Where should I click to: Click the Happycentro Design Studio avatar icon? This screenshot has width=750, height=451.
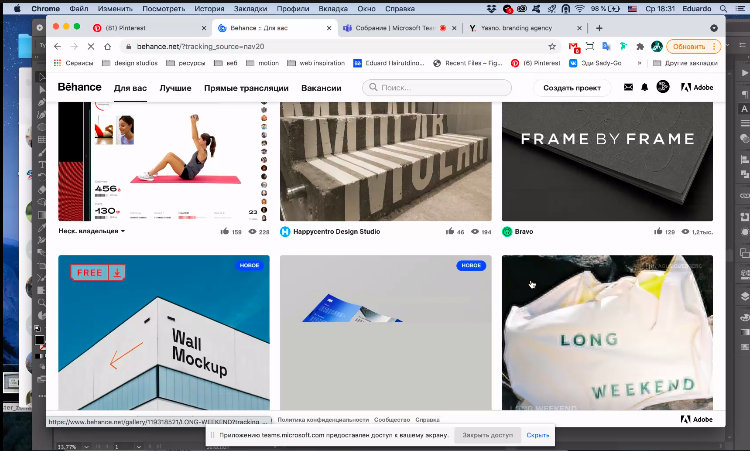pos(285,231)
